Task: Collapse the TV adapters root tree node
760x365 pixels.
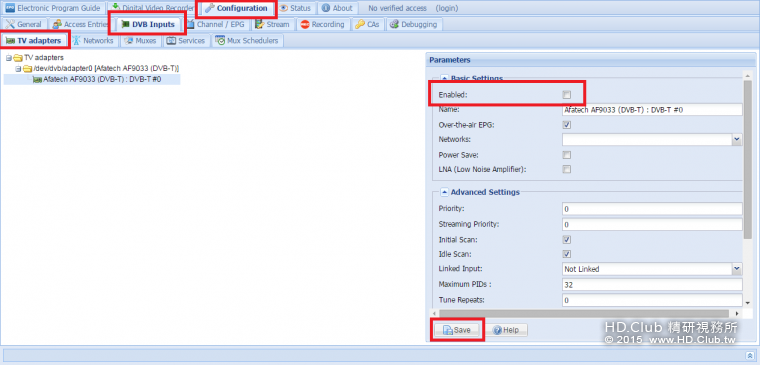Action: tap(8, 58)
